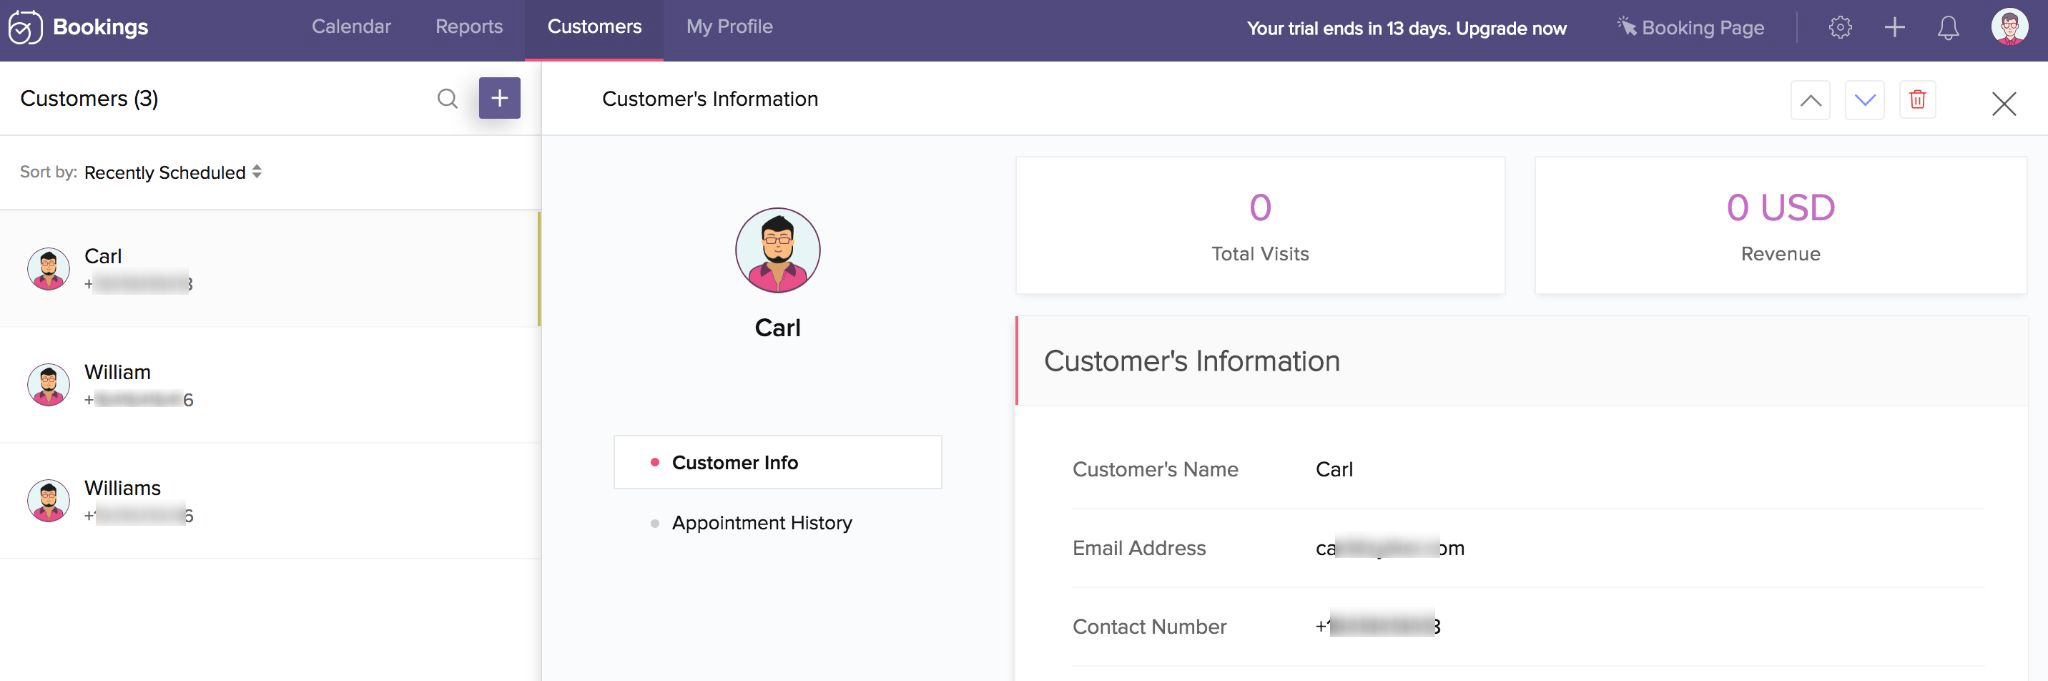2048x681 pixels.
Task: Open the user profile avatar menu
Action: pyautogui.click(x=2009, y=27)
